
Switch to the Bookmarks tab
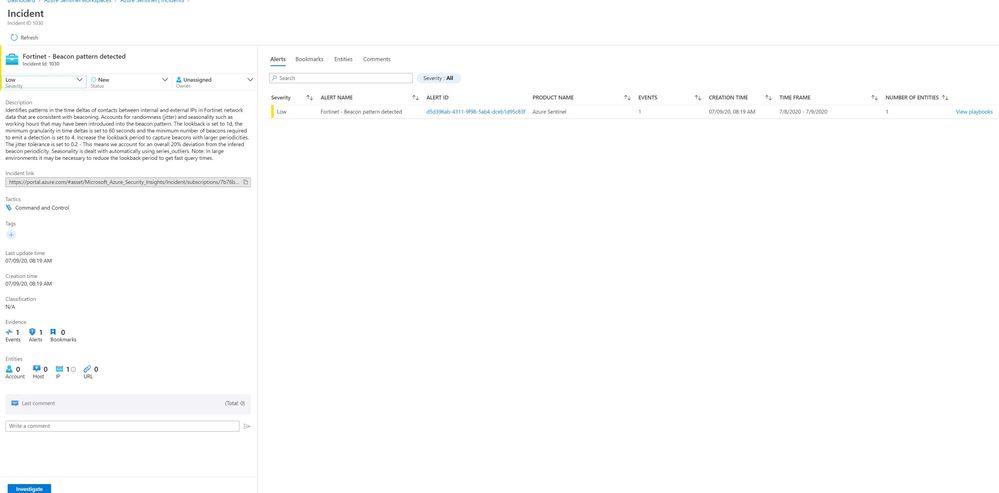click(x=309, y=59)
